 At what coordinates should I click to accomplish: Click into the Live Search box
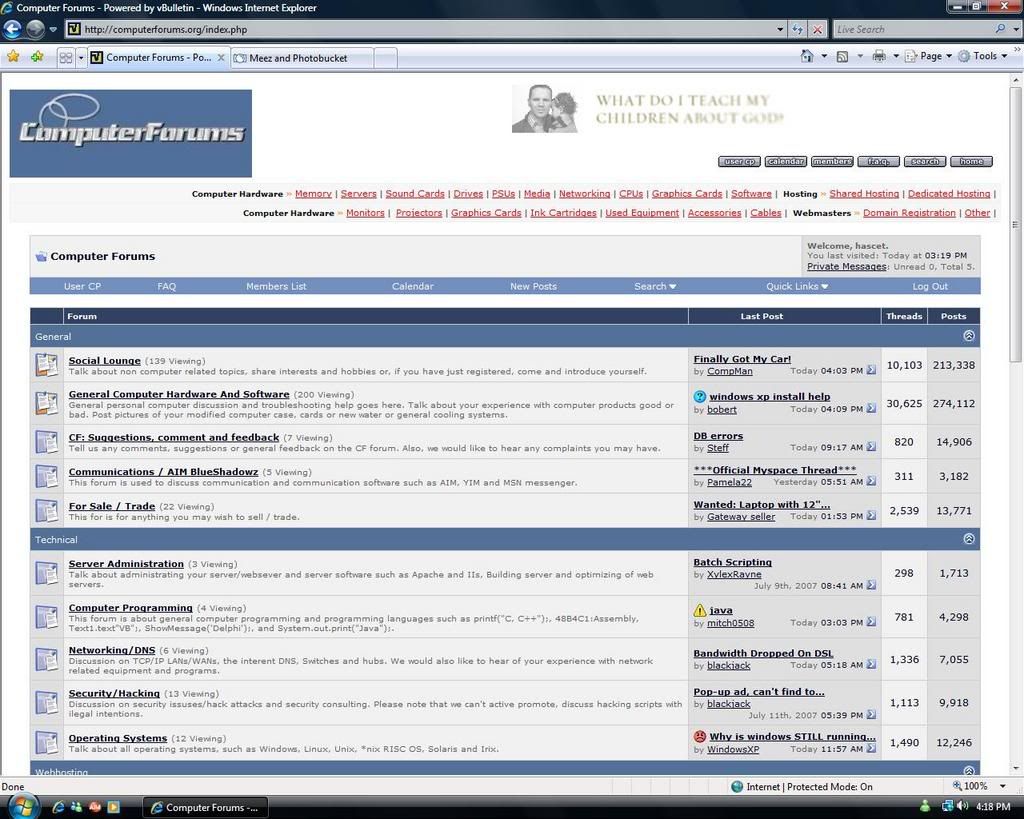click(x=912, y=29)
